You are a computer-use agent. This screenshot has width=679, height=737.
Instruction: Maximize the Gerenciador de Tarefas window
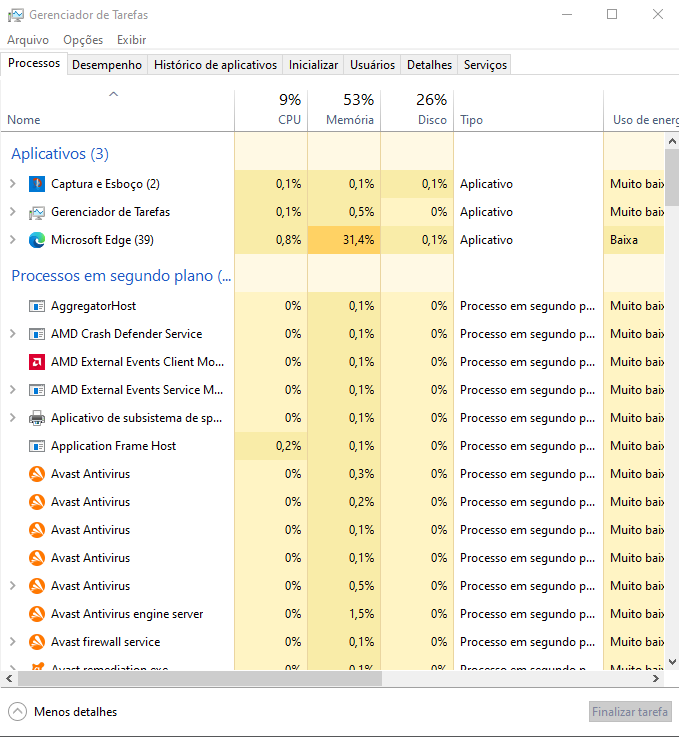coord(612,15)
